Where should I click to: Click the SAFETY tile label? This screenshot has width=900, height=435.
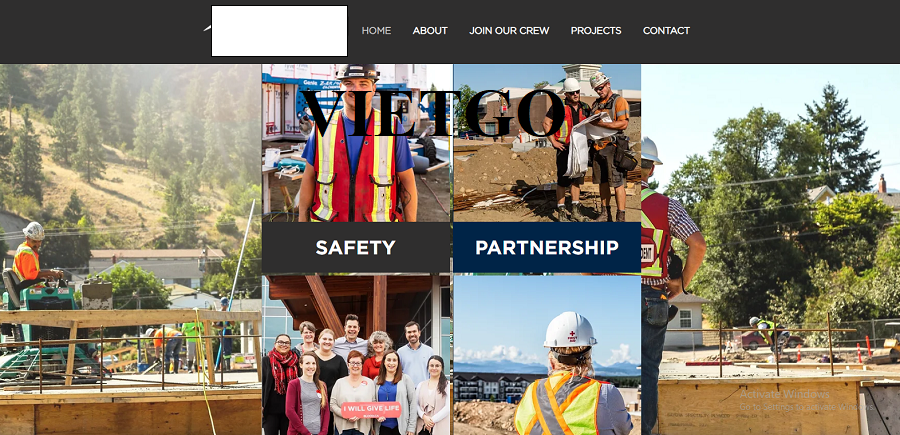(356, 247)
